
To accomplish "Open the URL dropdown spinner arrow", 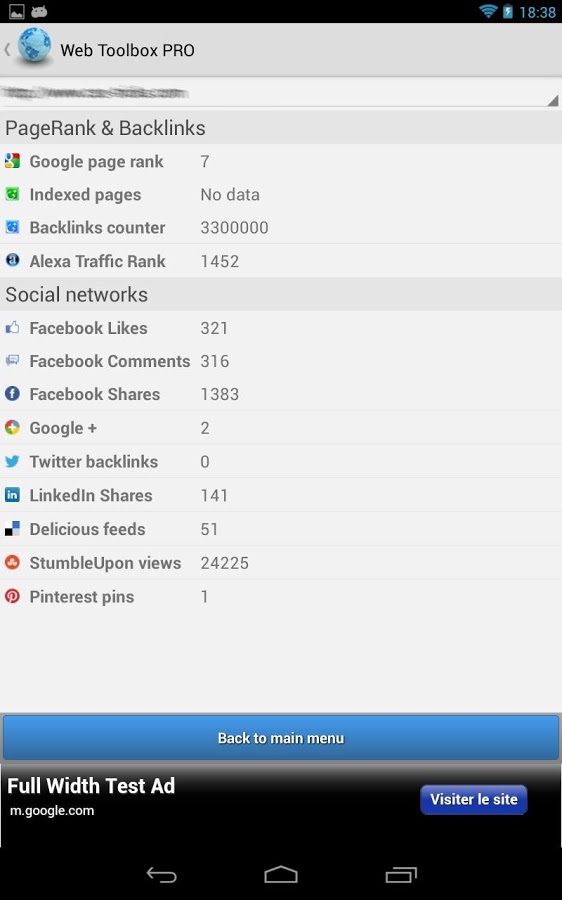I will coord(552,101).
